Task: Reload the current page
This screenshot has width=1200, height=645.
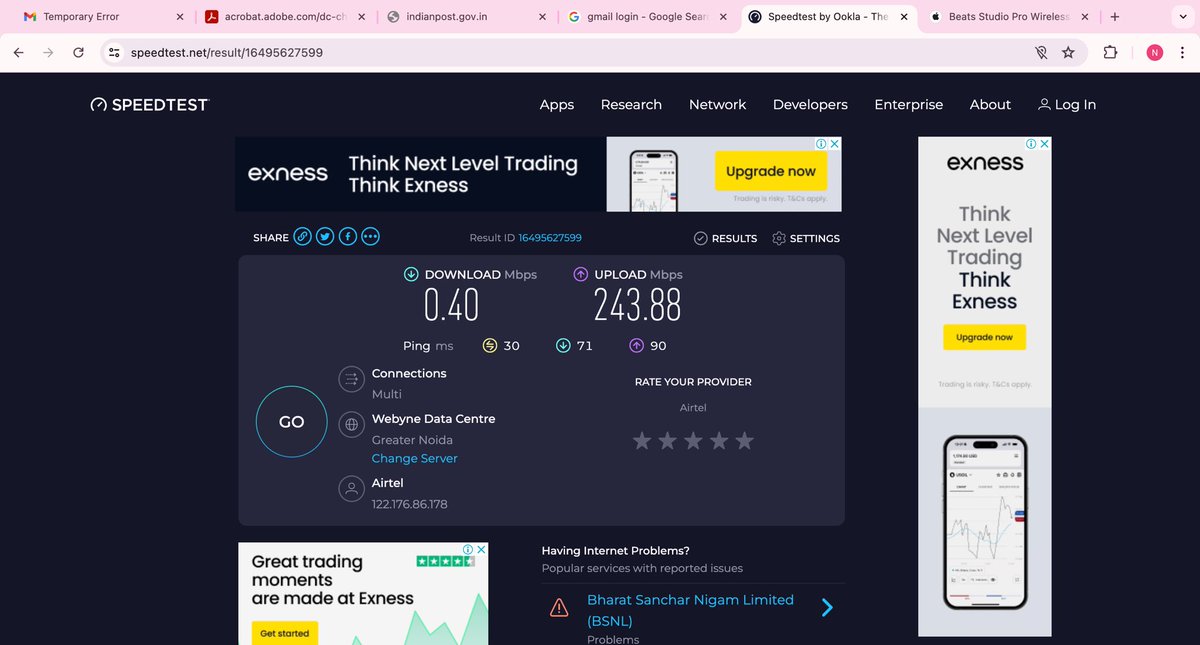Action: (78, 52)
